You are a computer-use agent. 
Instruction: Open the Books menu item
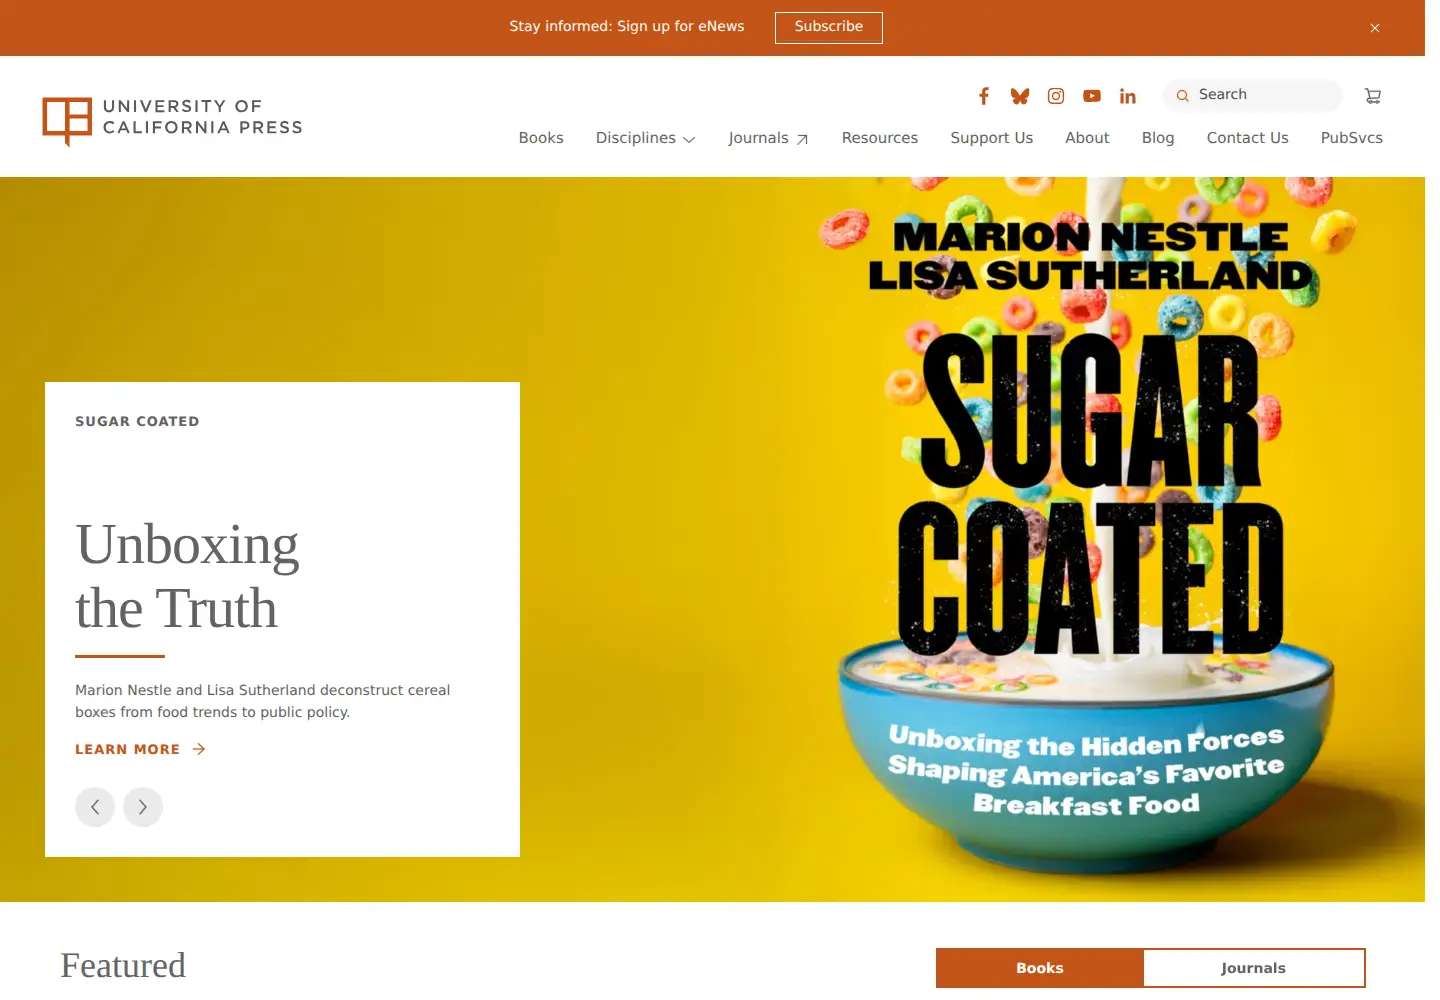pyautogui.click(x=541, y=138)
